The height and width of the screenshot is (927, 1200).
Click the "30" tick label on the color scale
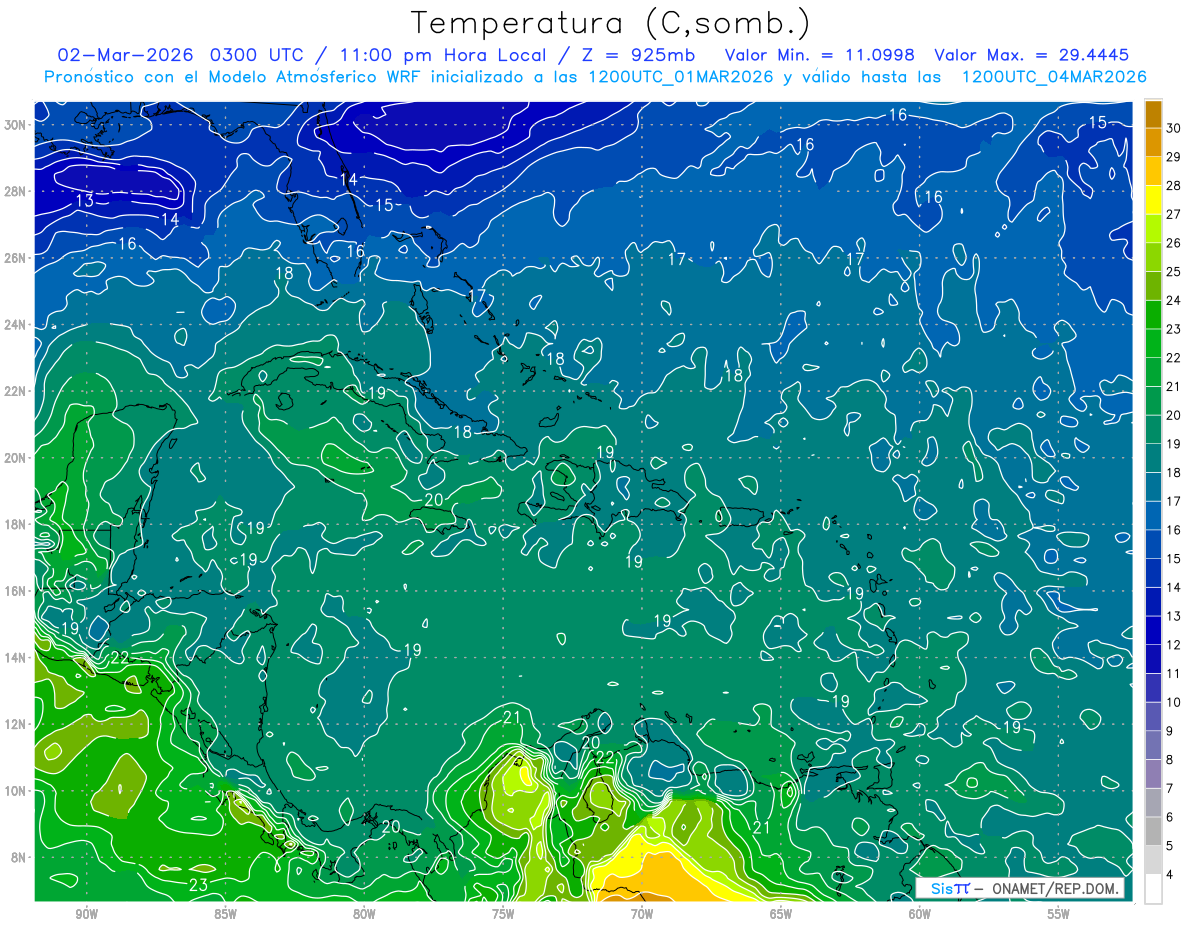click(1174, 127)
